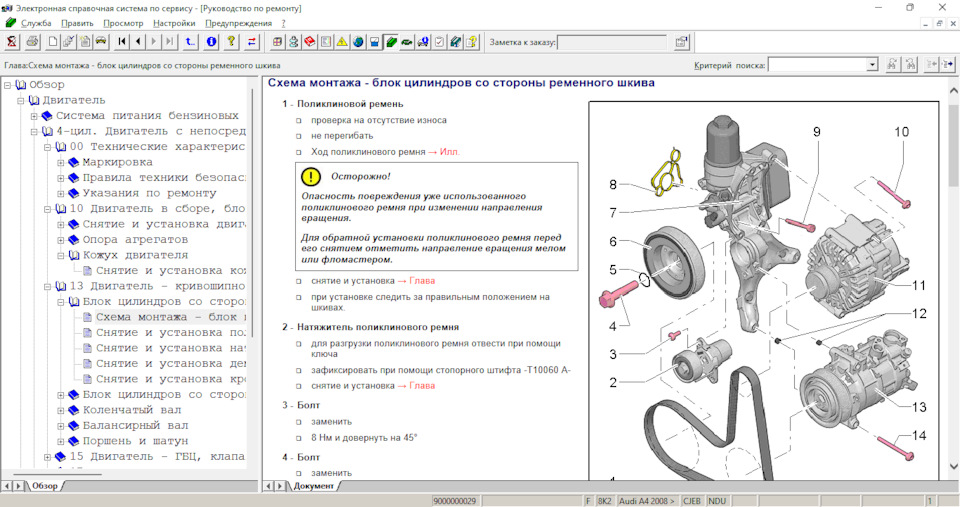Click '8K2' in the status bar

(604, 501)
